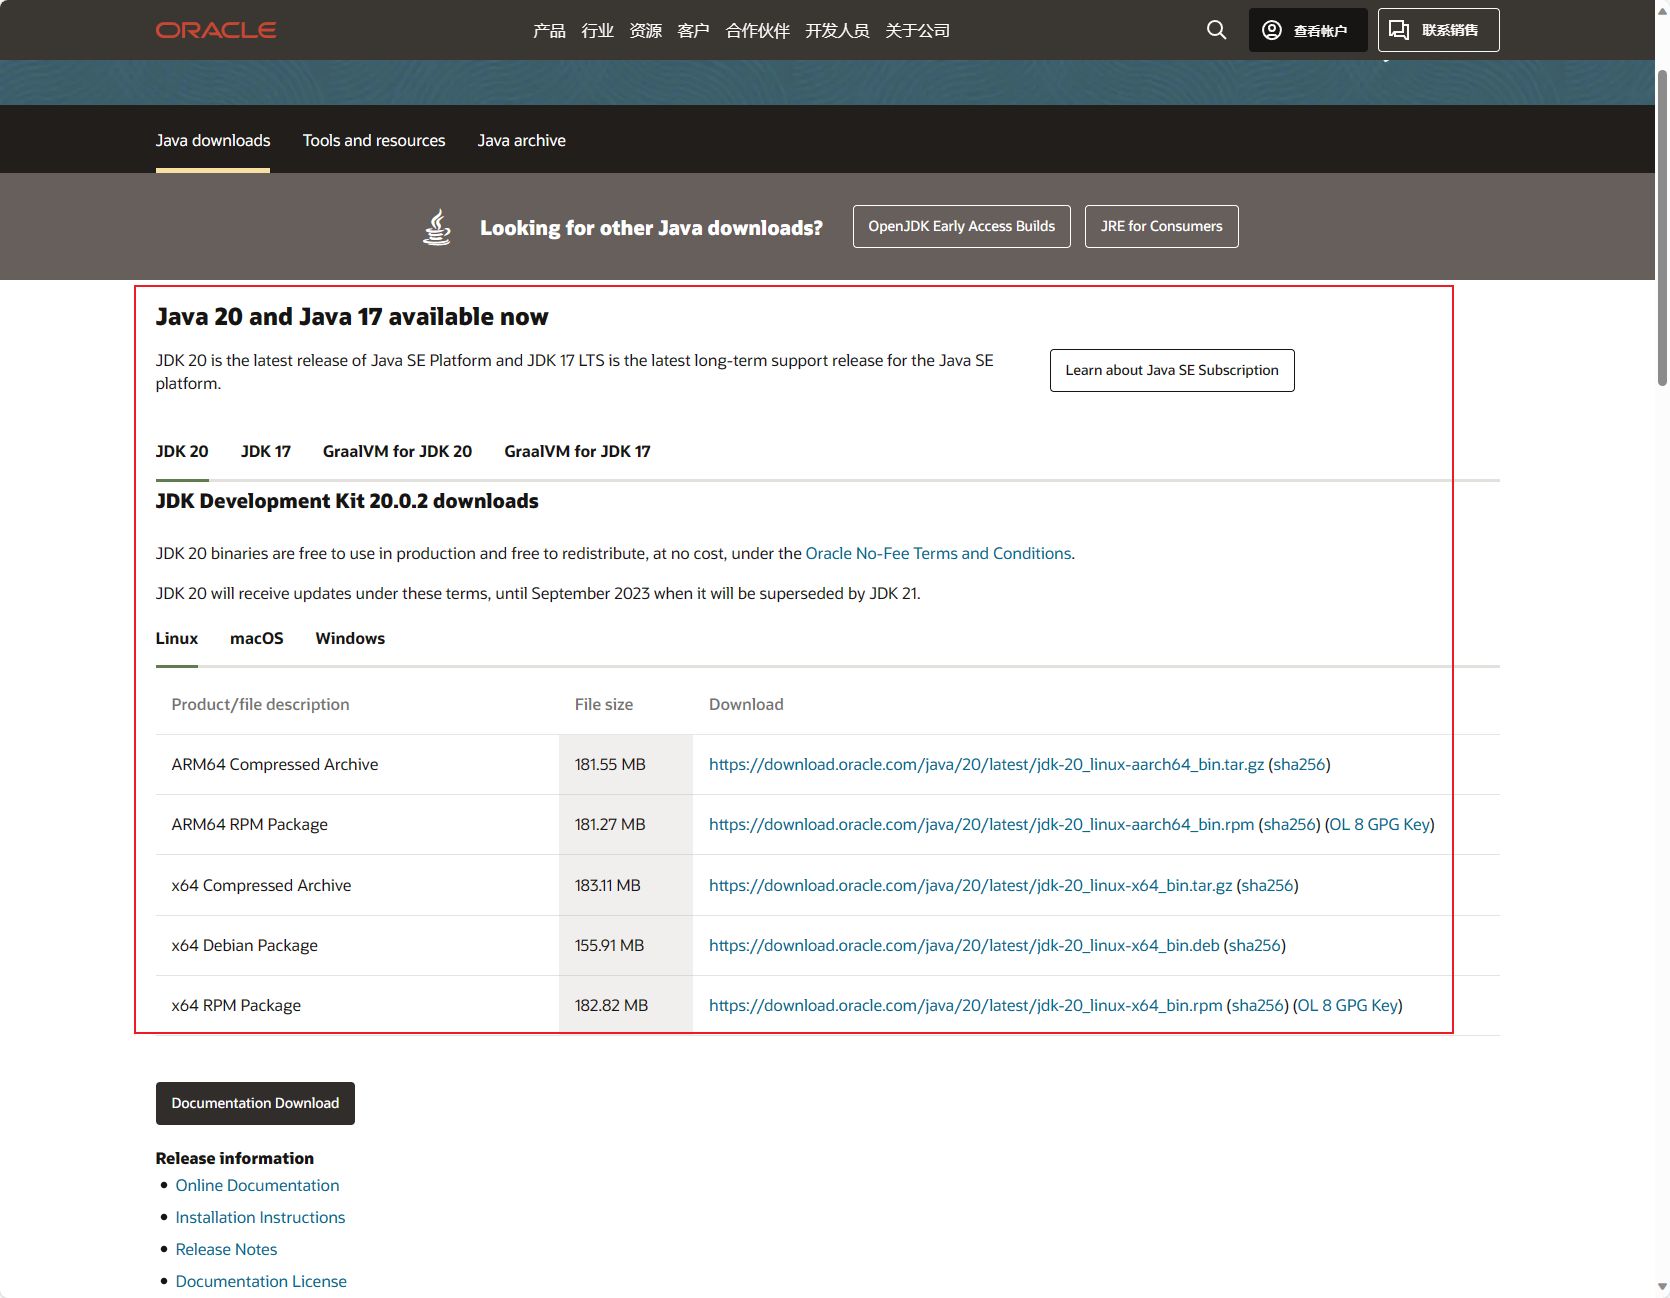Open the search magnifier icon
Screen dimensions: 1670x1298
tap(1216, 30)
